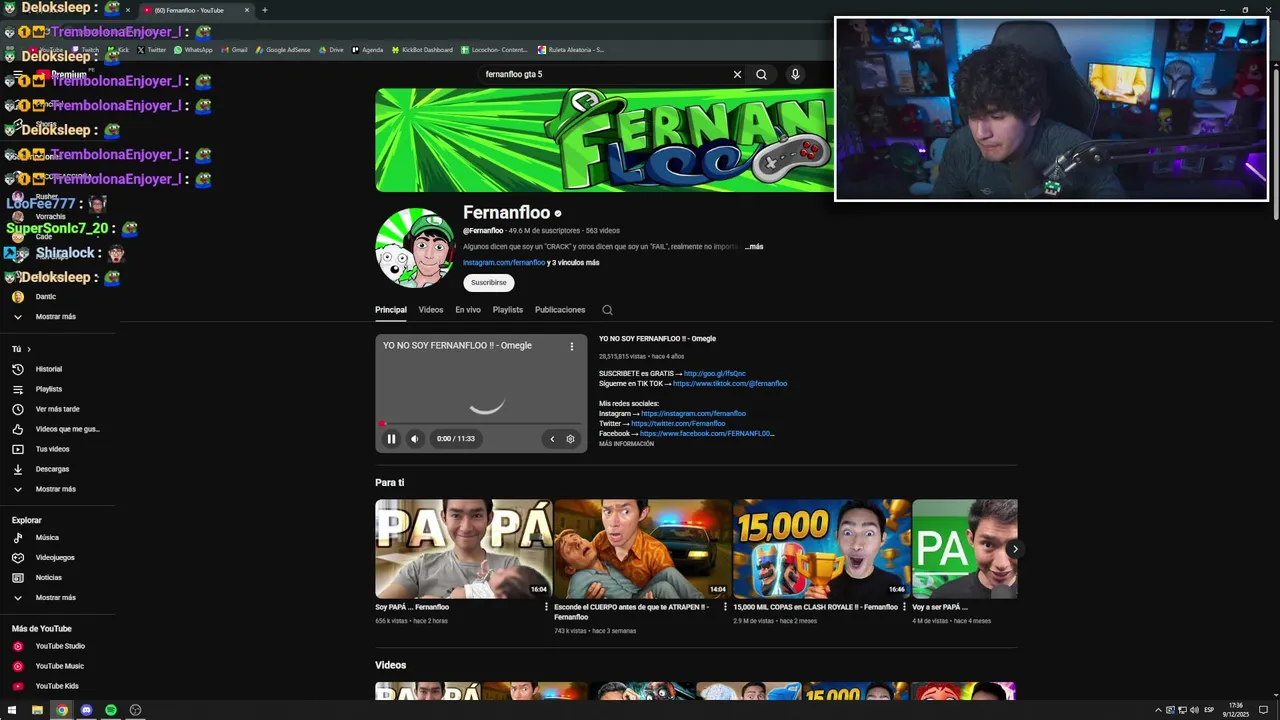Open the instagram.com/fernanfloo link
1280x720 pixels.
(x=504, y=263)
